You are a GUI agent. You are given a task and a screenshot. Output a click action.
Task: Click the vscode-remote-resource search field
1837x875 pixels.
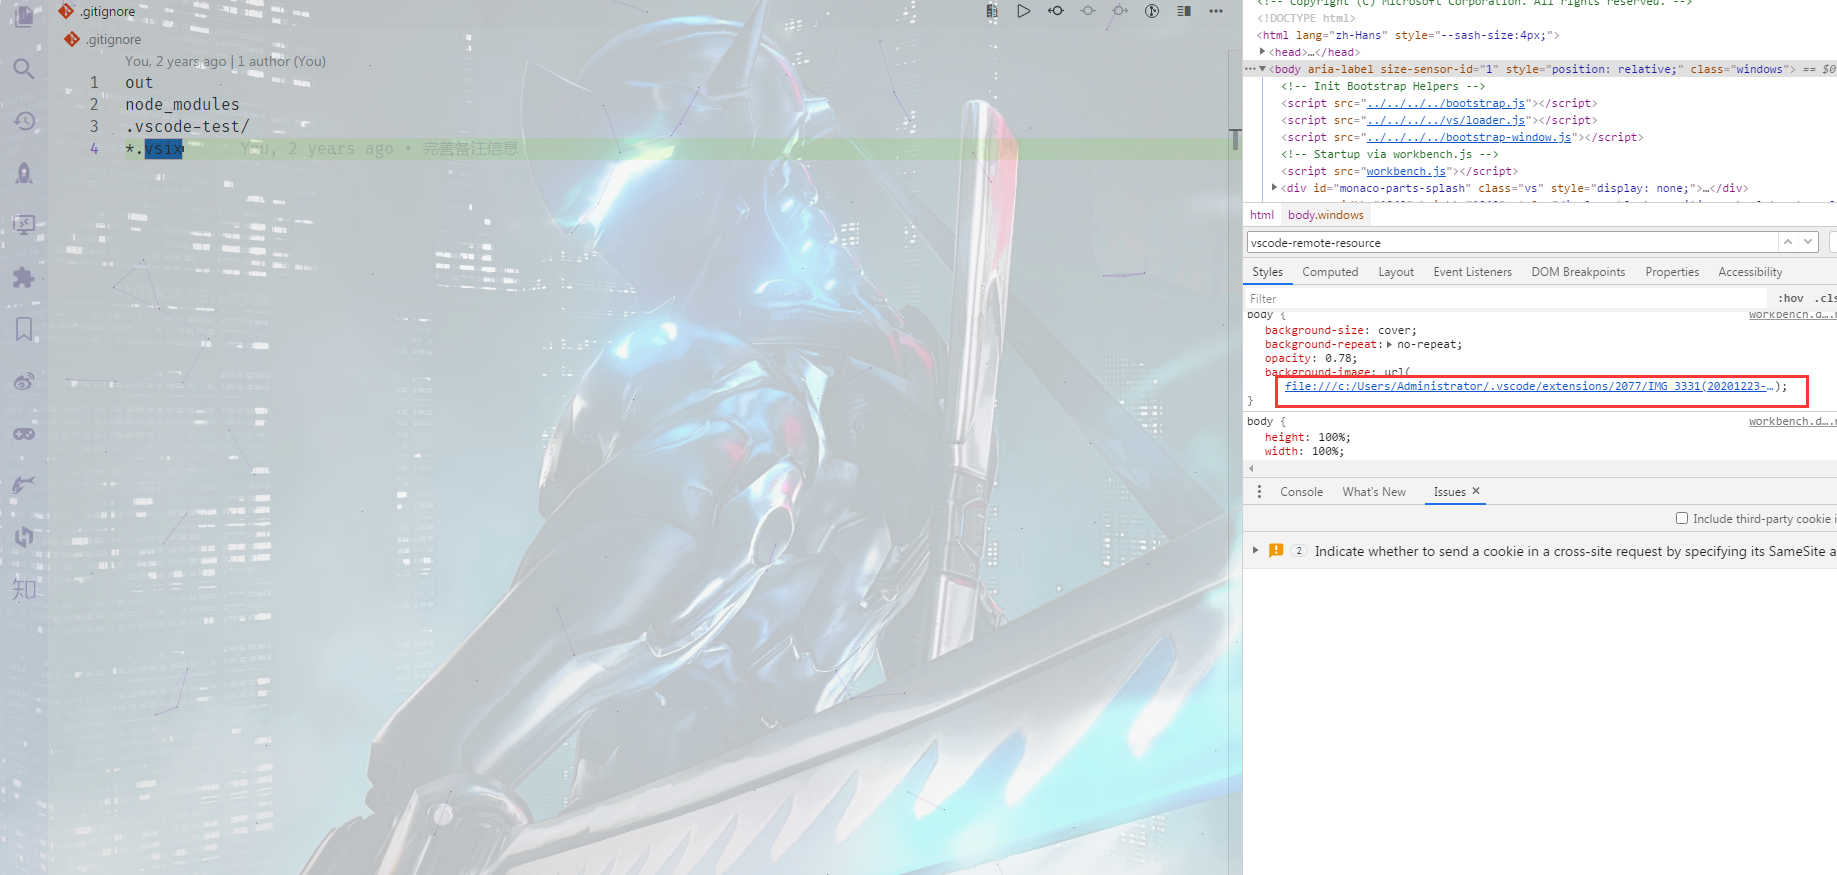(x=1512, y=242)
